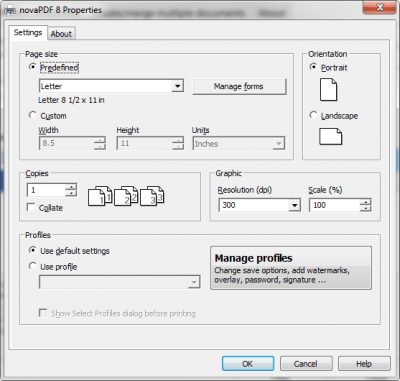Choose Portrait orientation radio button

[313, 67]
